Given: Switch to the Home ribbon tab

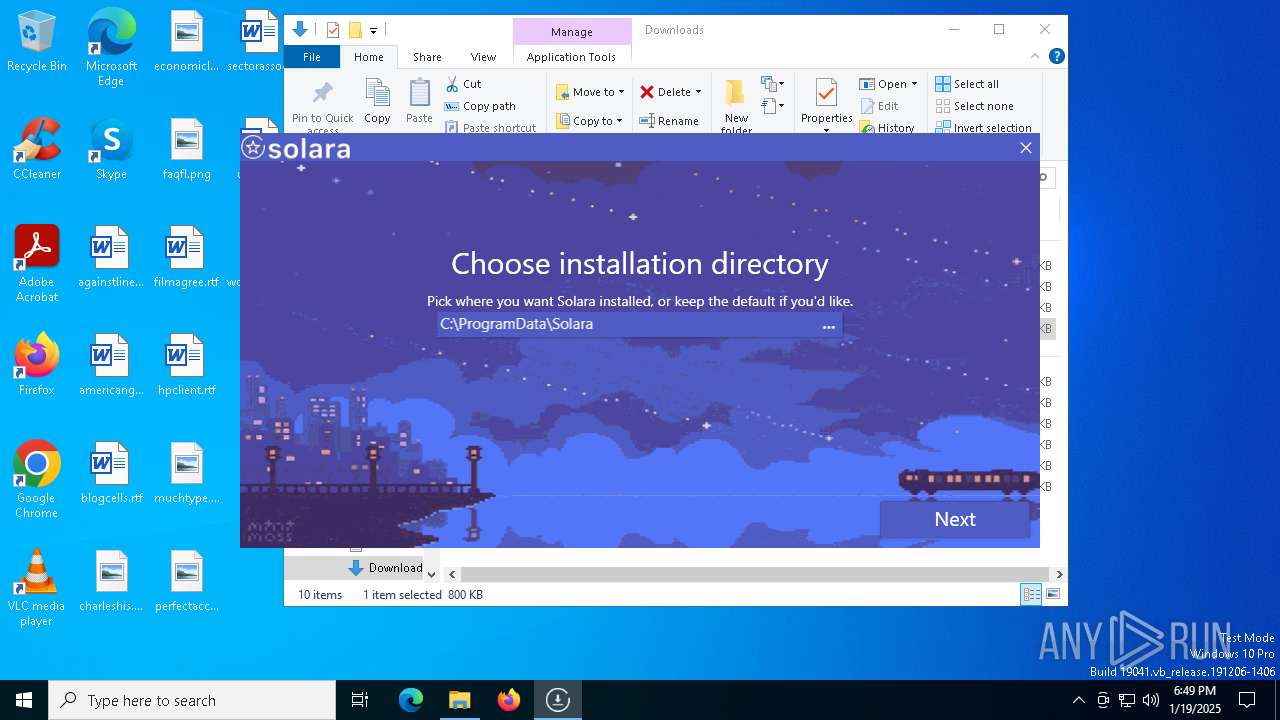Looking at the screenshot, I should coord(369,57).
